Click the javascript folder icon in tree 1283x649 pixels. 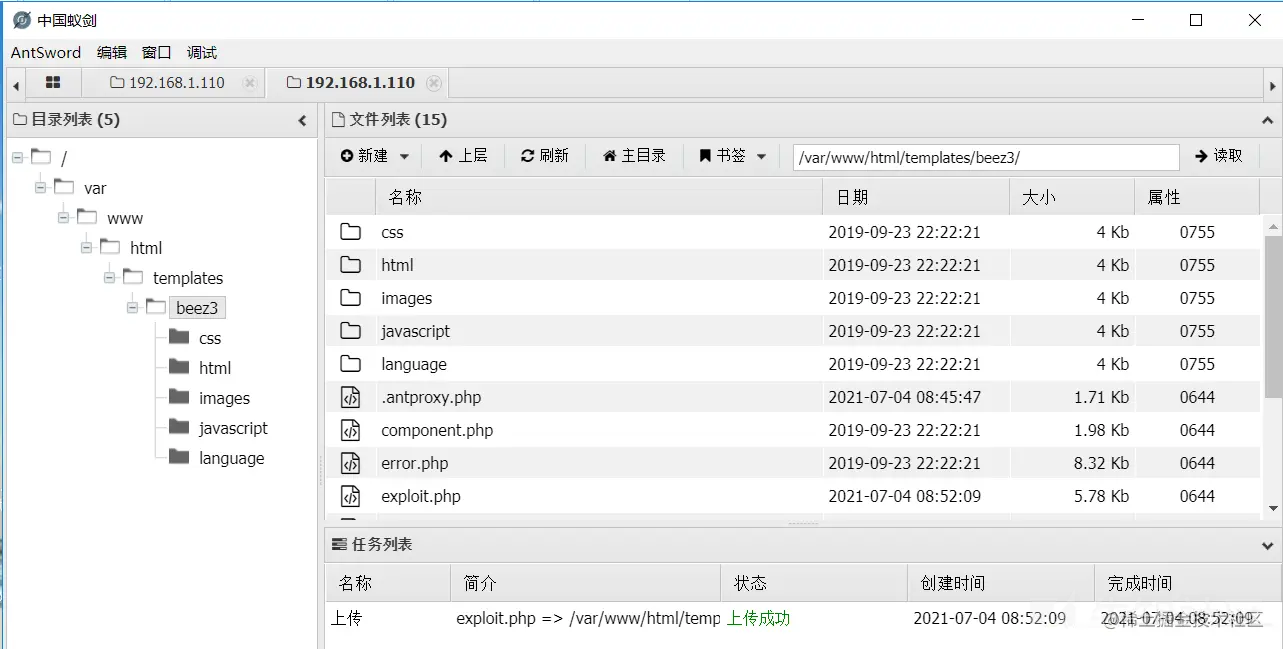tap(179, 427)
